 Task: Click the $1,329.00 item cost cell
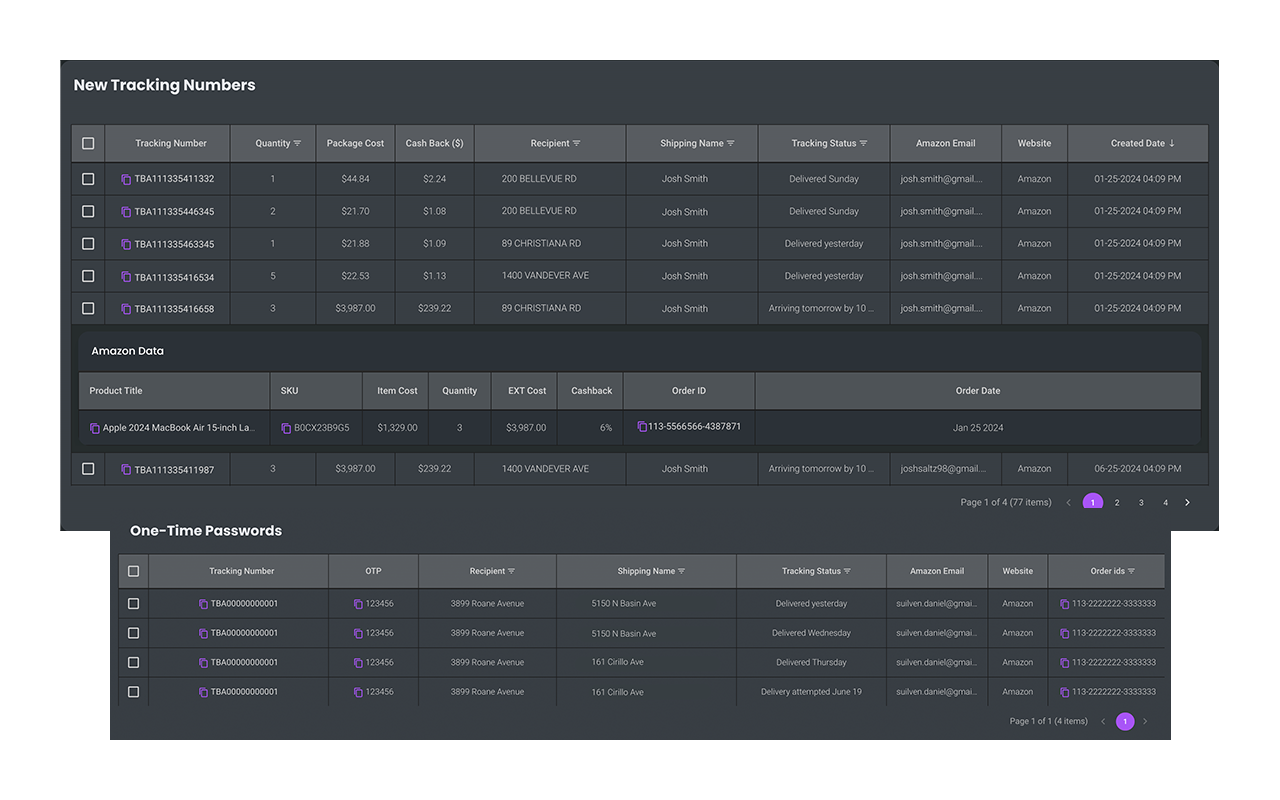point(397,428)
